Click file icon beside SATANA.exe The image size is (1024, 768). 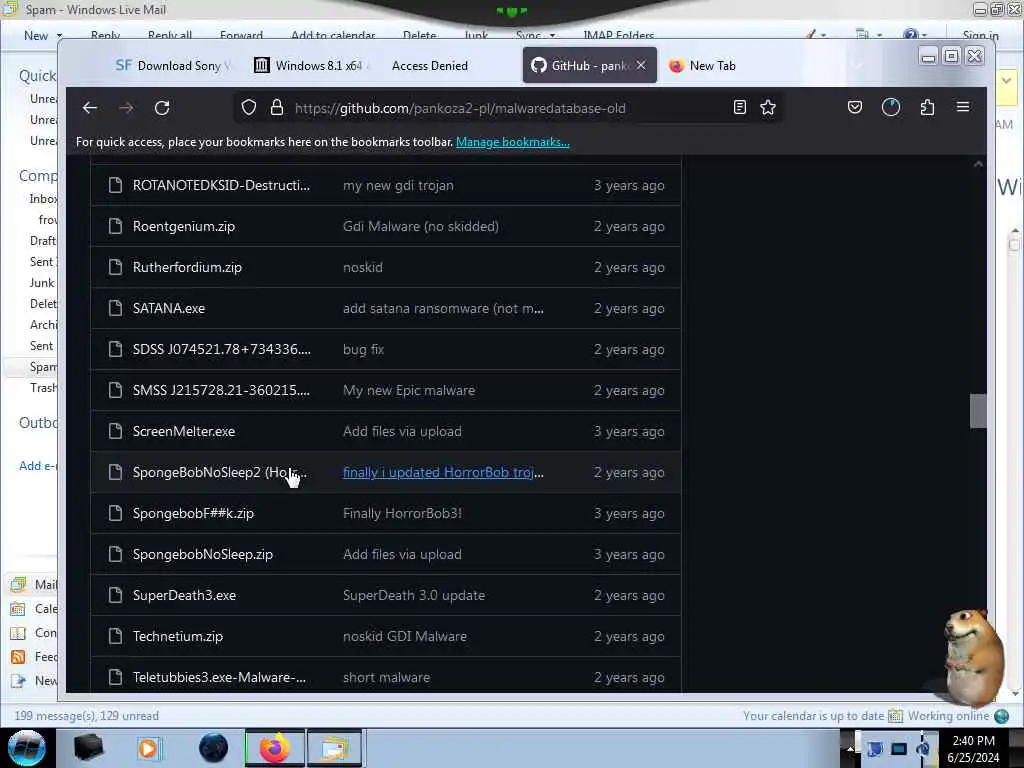click(115, 308)
